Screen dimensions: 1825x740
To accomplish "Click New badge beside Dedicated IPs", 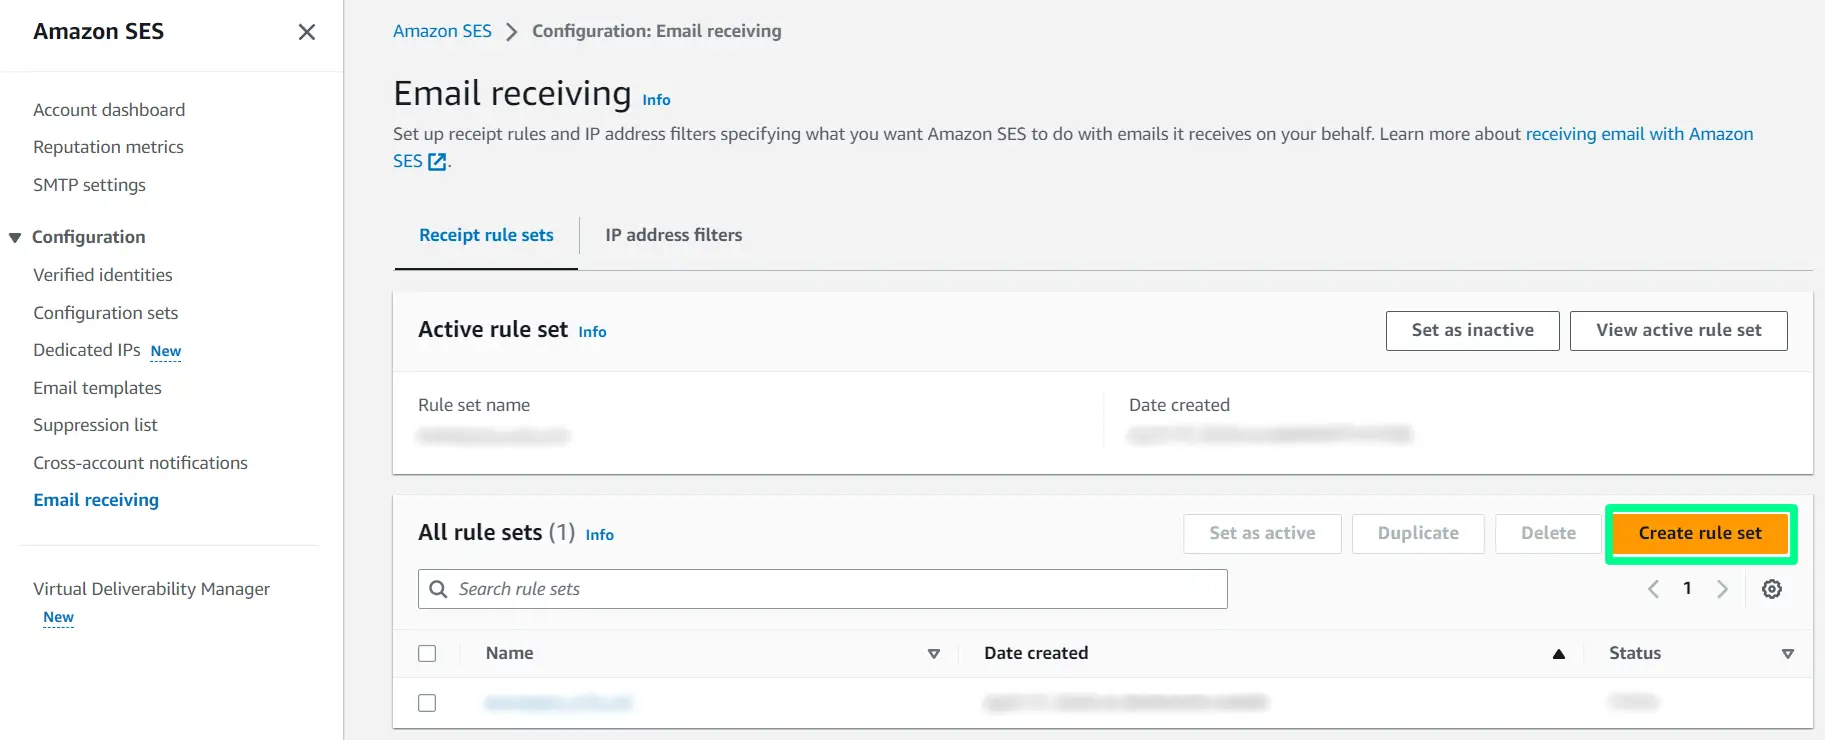I will (166, 351).
